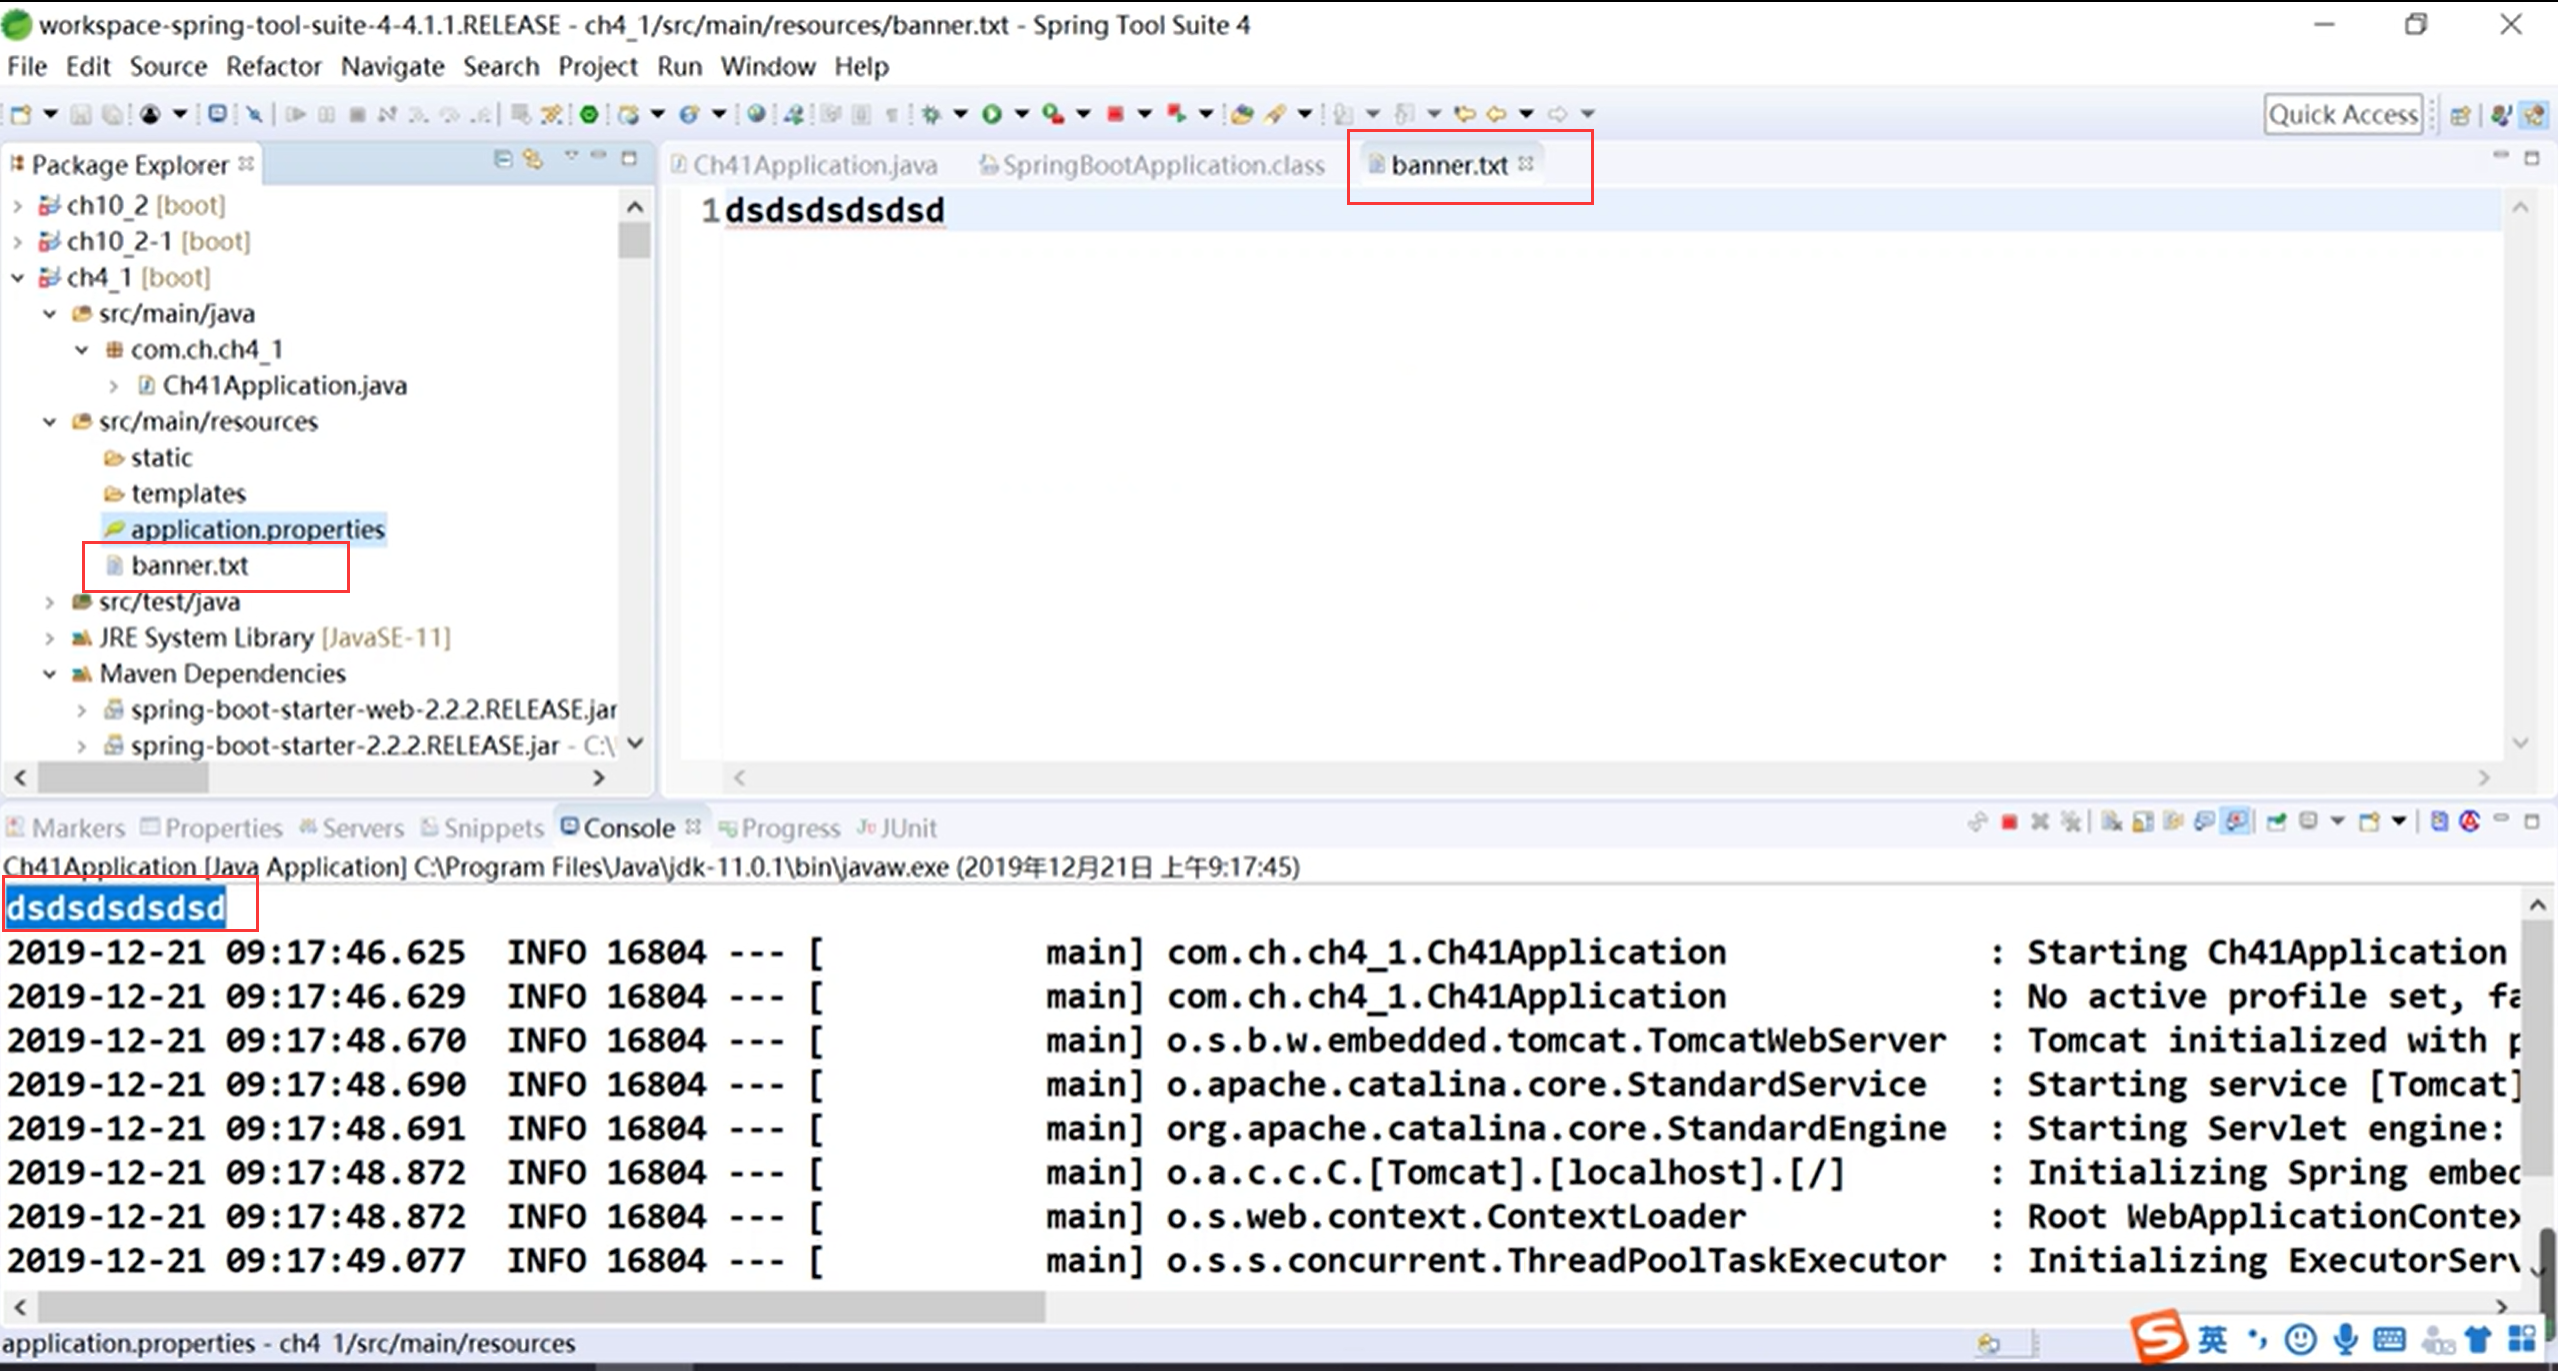Click the Clear Console icon

2112,822
